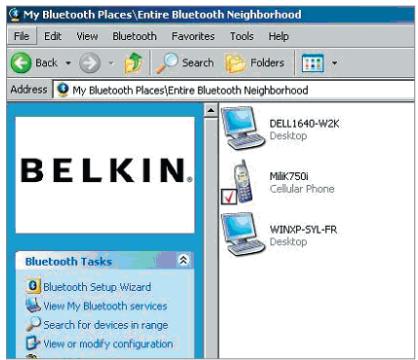
Task: Select the WINXP-SYL-FR desktop icon
Action: click(x=243, y=234)
